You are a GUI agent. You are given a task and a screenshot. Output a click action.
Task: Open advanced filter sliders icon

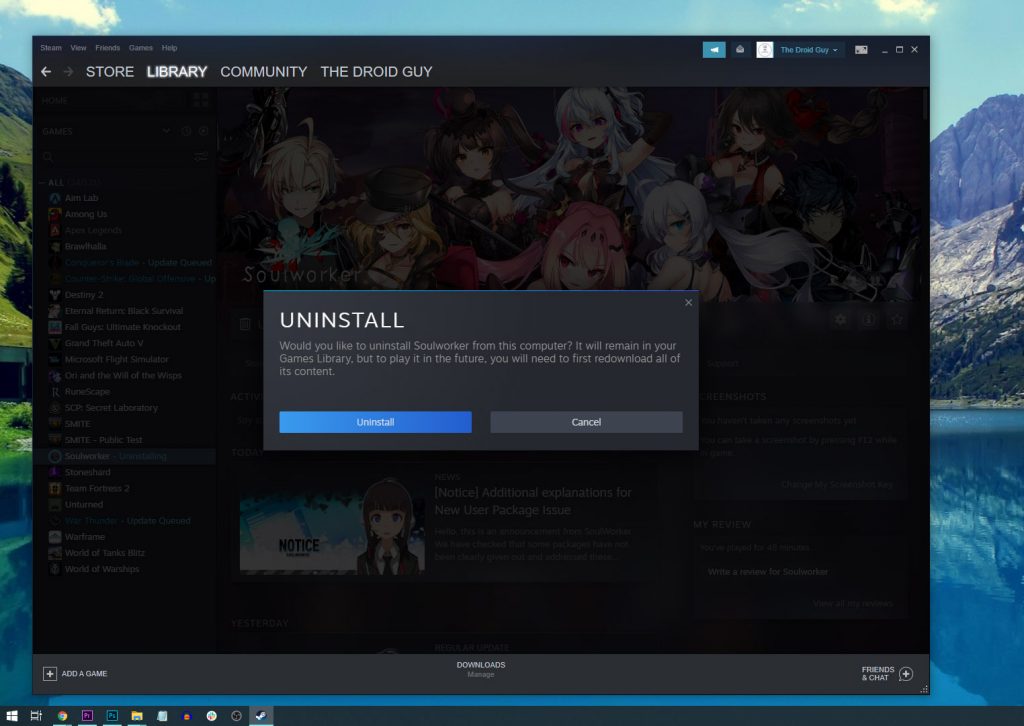coord(201,157)
